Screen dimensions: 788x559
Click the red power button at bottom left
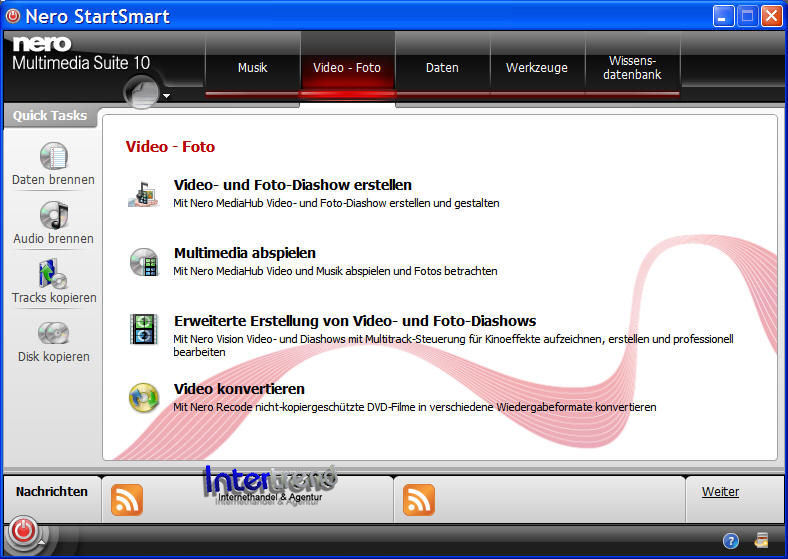click(23, 531)
